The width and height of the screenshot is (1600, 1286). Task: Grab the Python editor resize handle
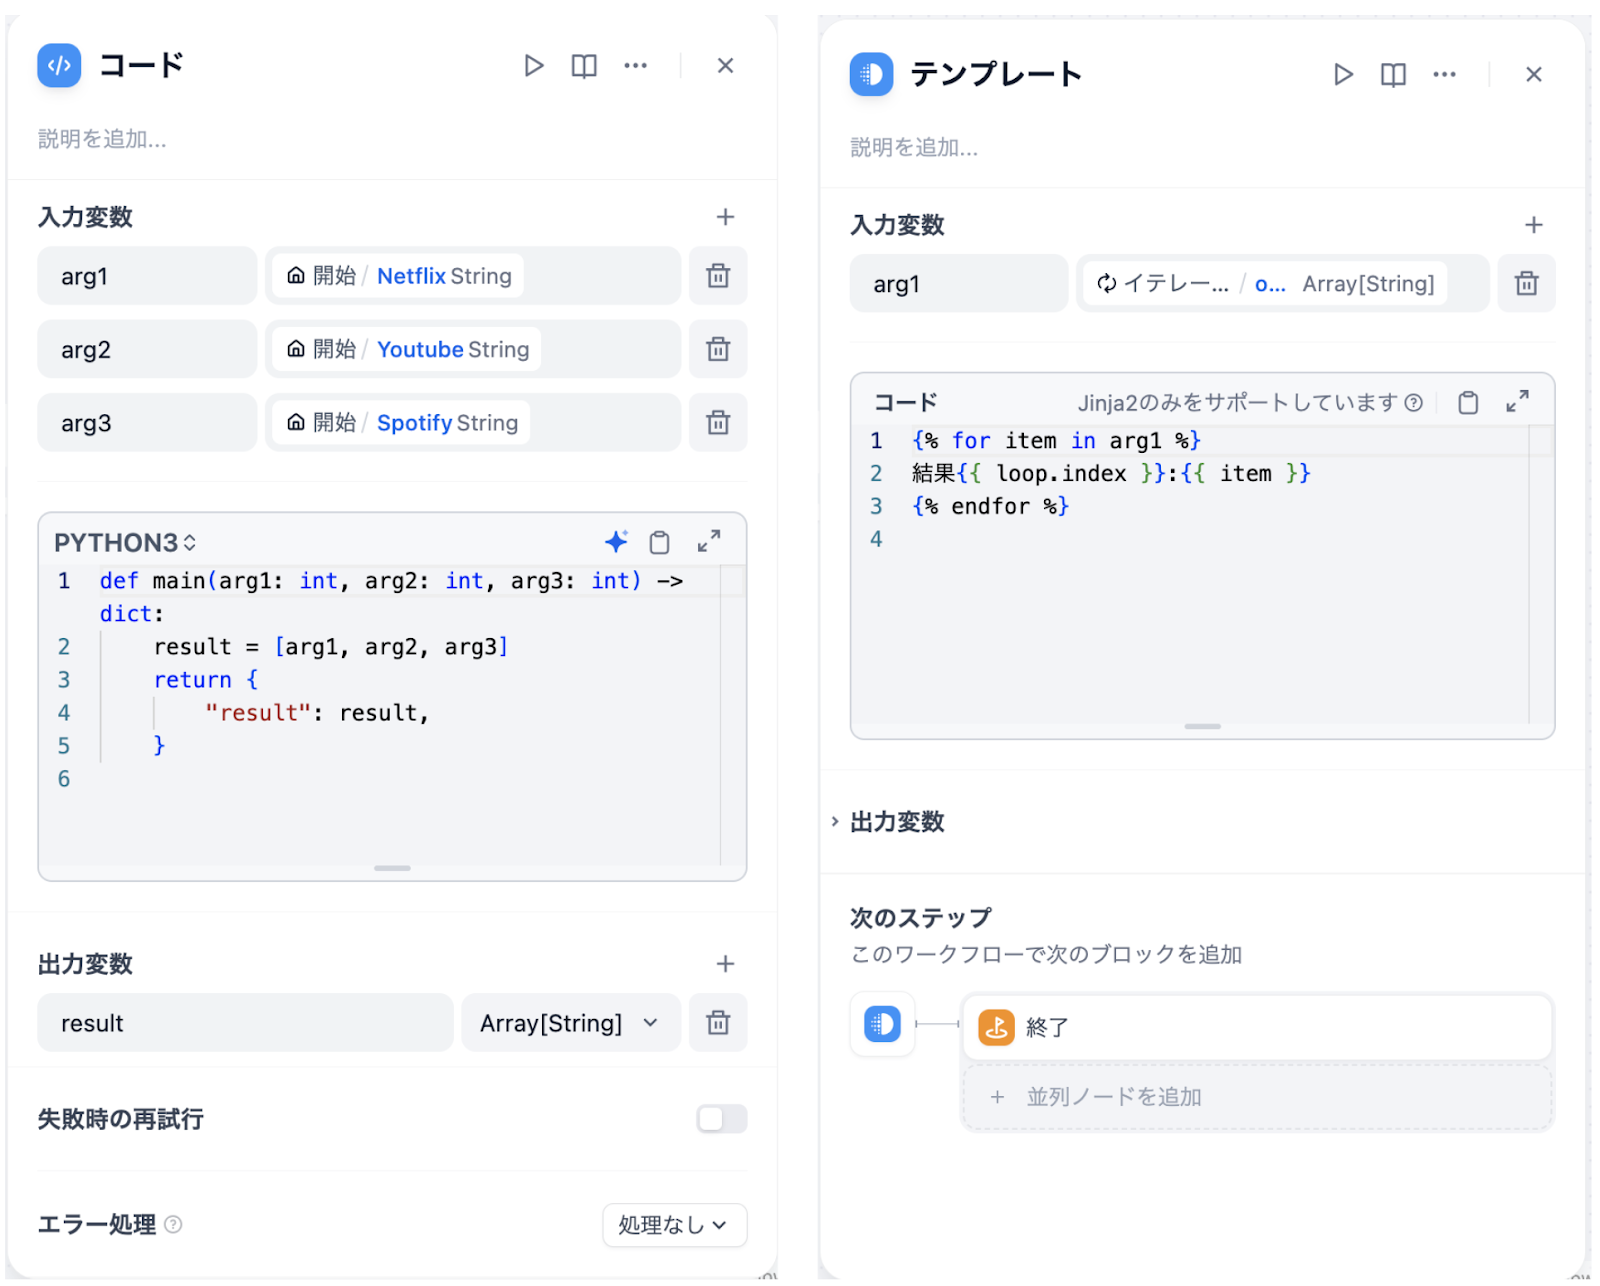pos(392,868)
